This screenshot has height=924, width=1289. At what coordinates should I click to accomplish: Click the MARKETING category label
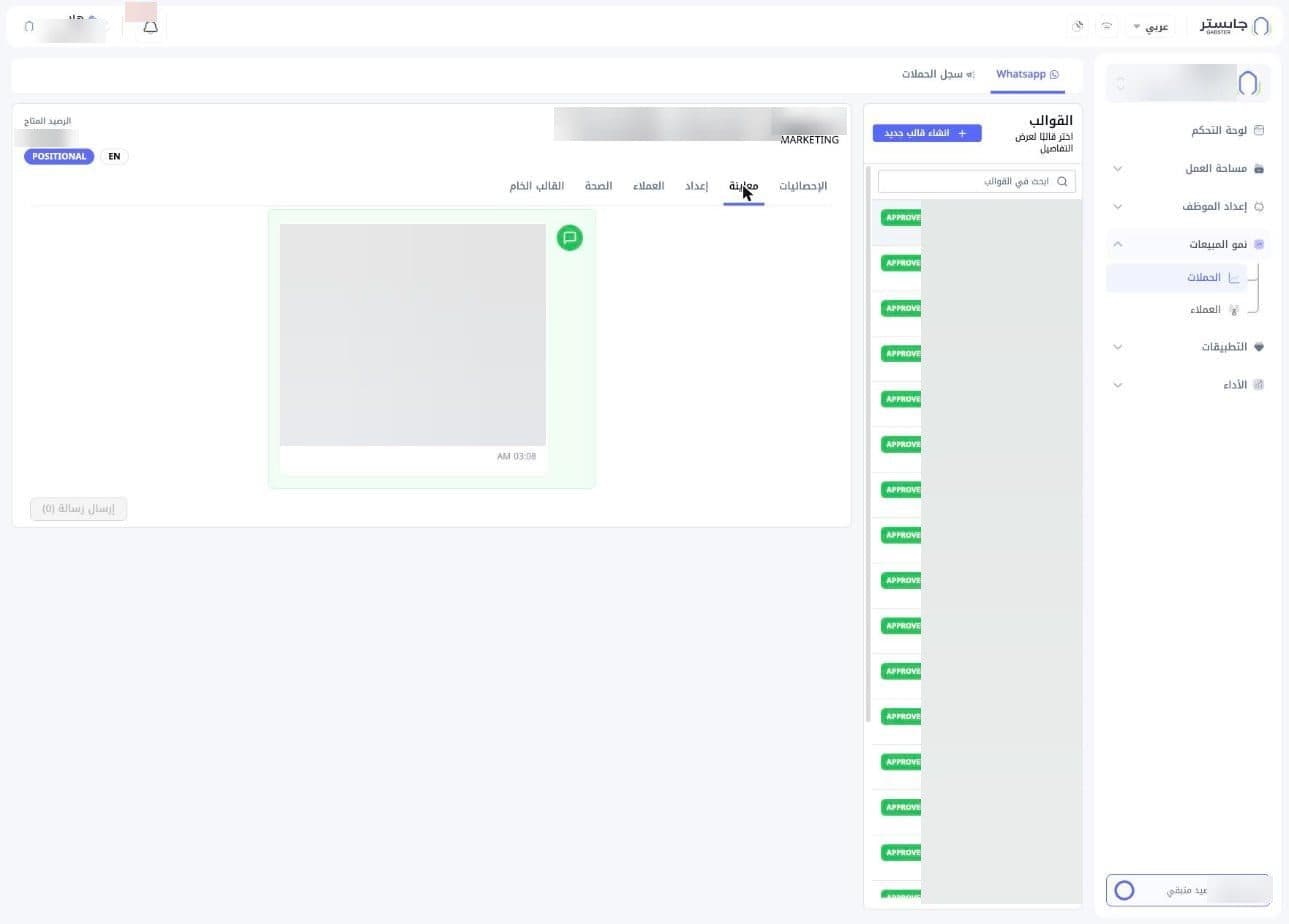tap(809, 140)
